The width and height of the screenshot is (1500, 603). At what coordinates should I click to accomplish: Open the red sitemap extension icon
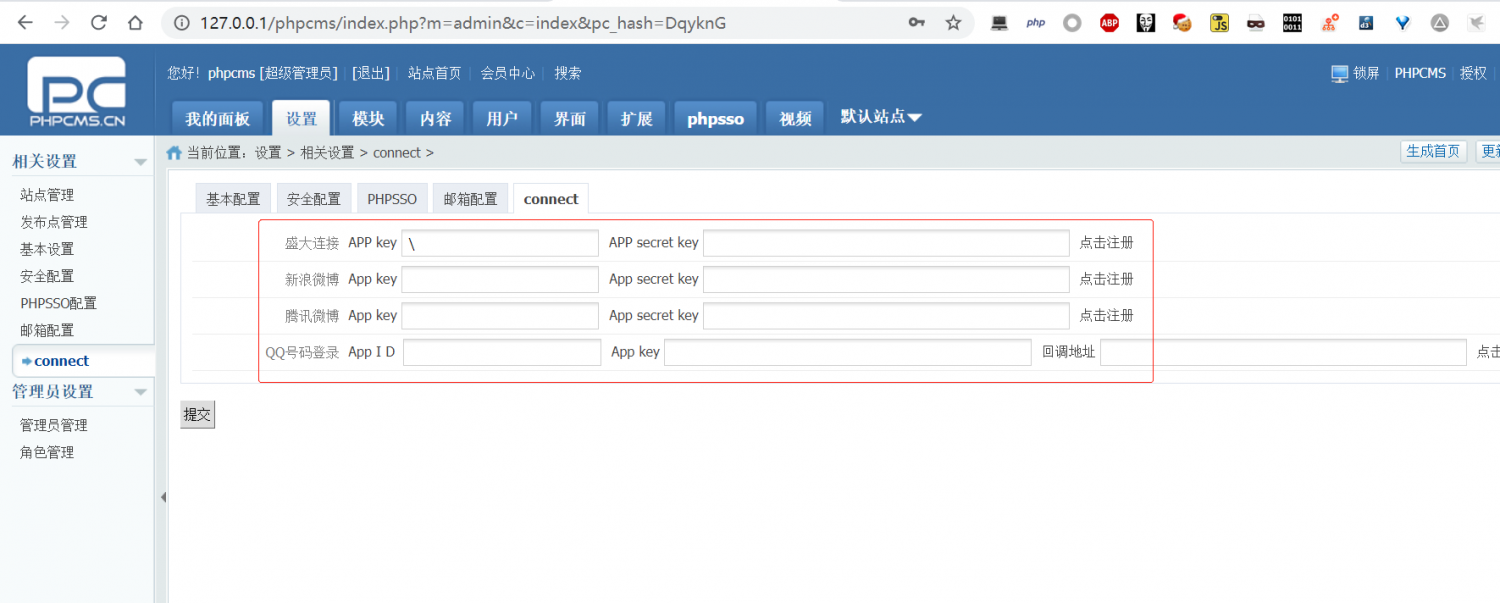point(1329,22)
